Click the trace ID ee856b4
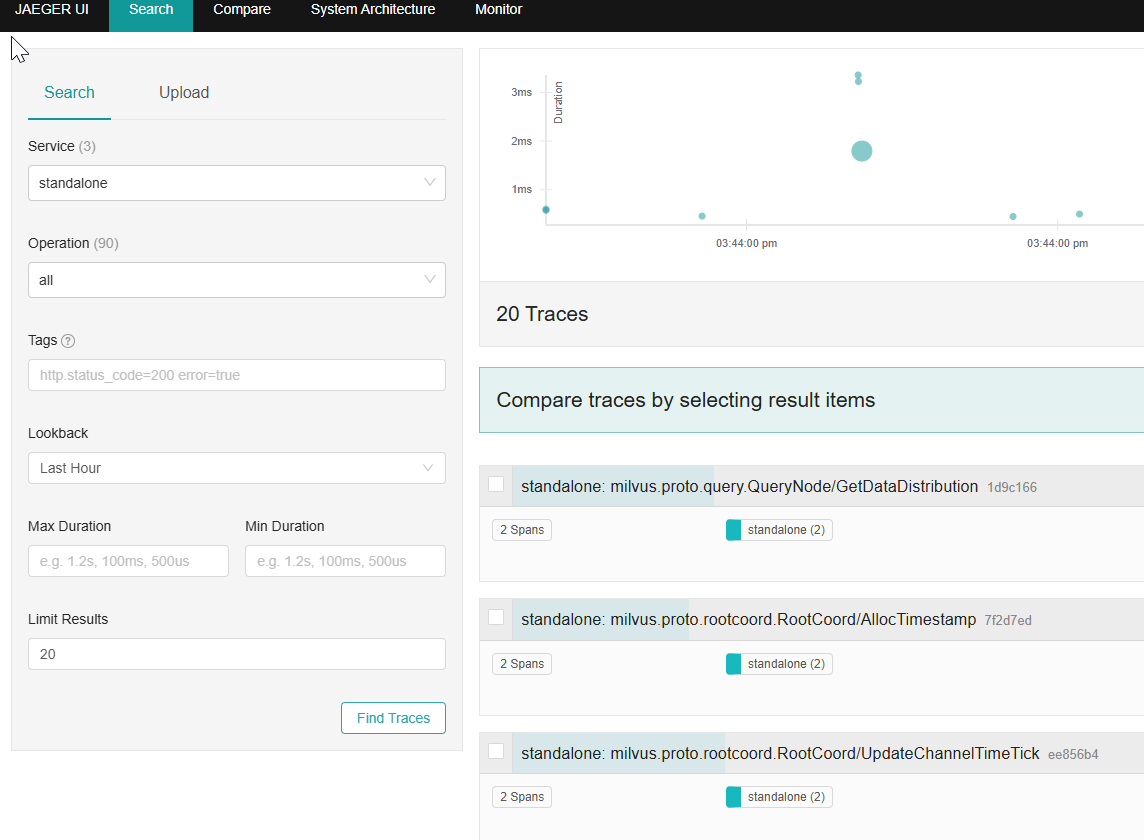The width and height of the screenshot is (1144, 840). 1072,755
